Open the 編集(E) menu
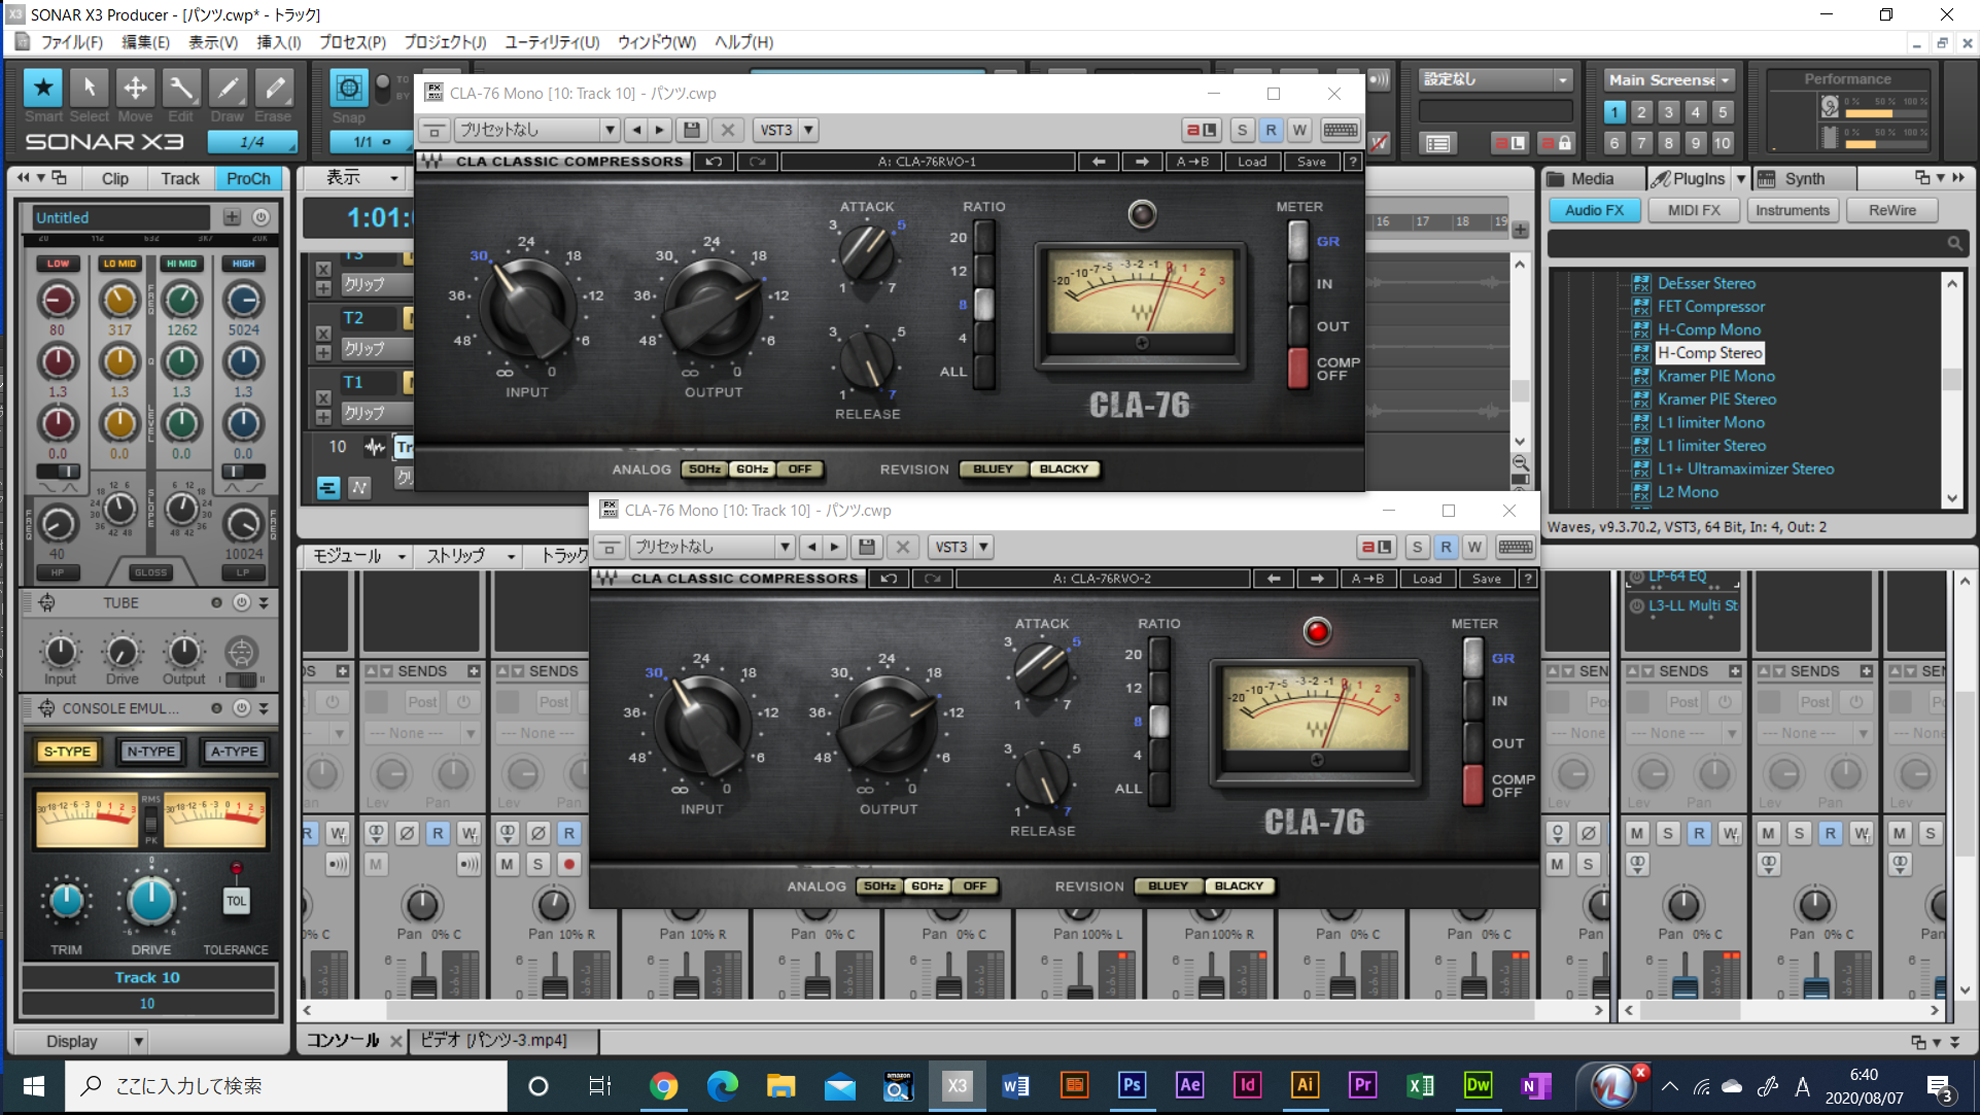The image size is (1980, 1115). [145, 42]
